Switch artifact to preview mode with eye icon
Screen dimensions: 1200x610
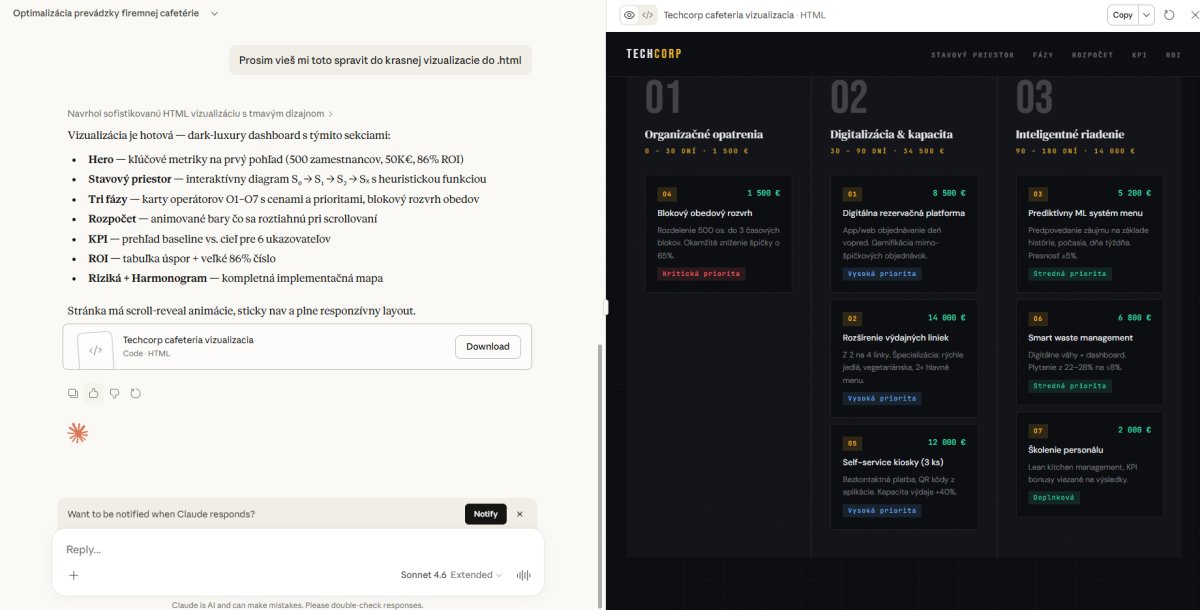629,15
